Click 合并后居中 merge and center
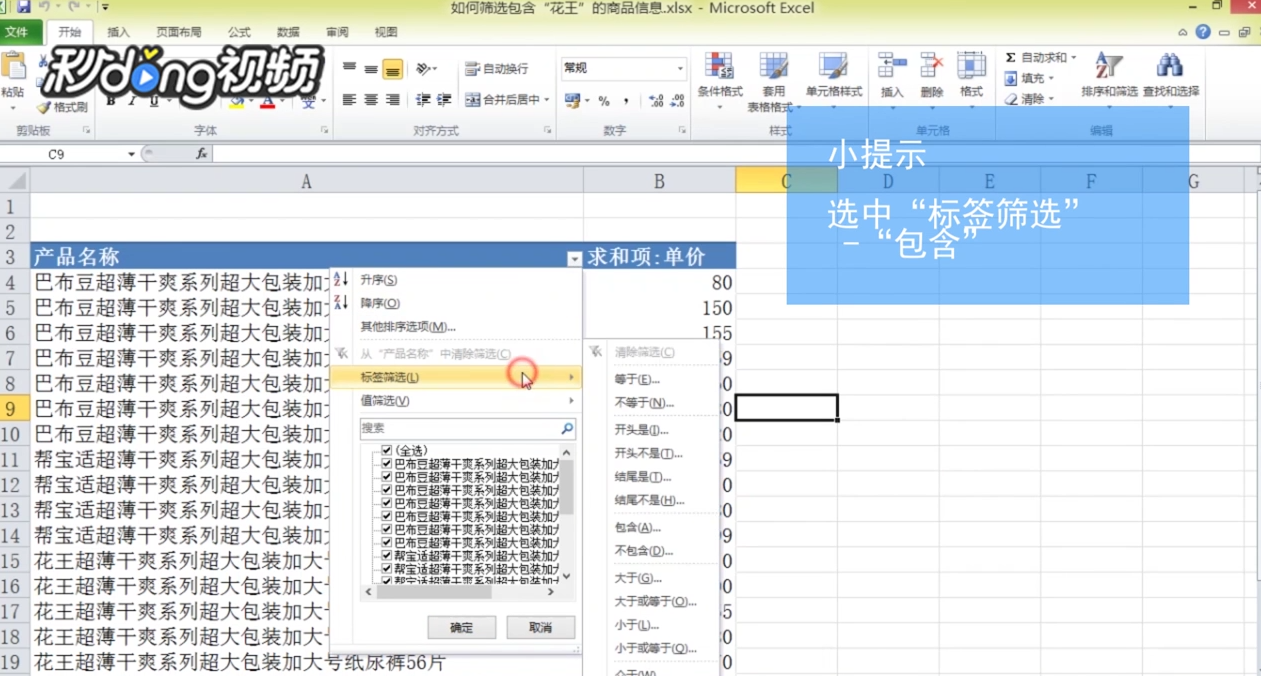Image resolution: width=1261 pixels, height=676 pixels. point(502,100)
